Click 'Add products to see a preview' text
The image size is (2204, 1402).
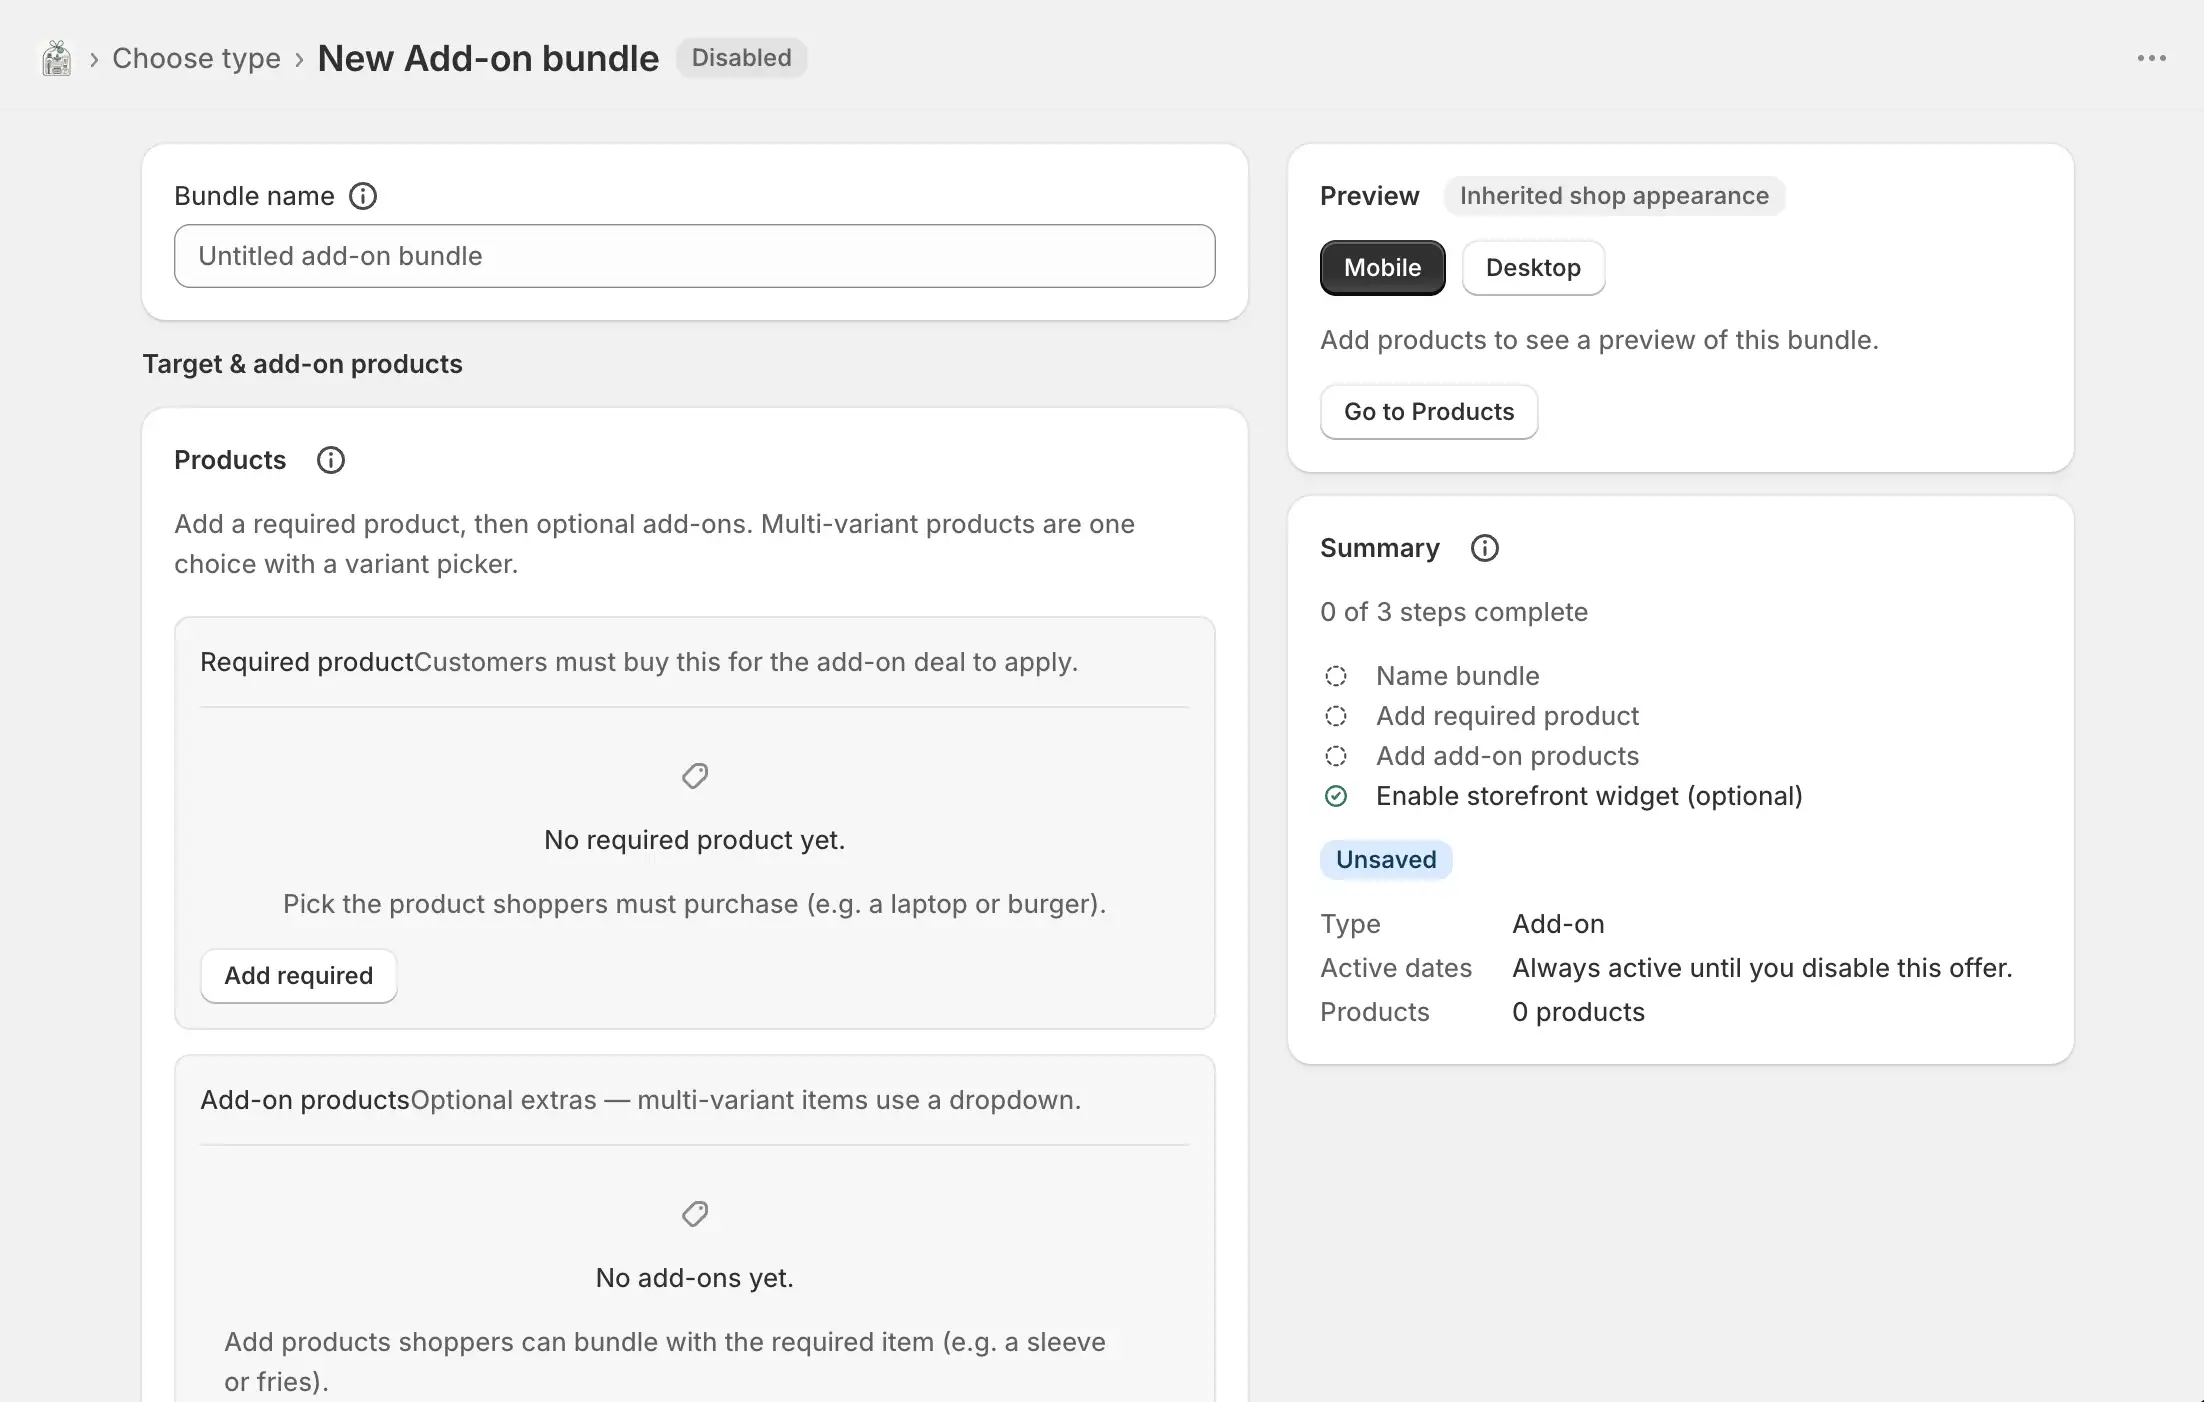[x=1599, y=340]
